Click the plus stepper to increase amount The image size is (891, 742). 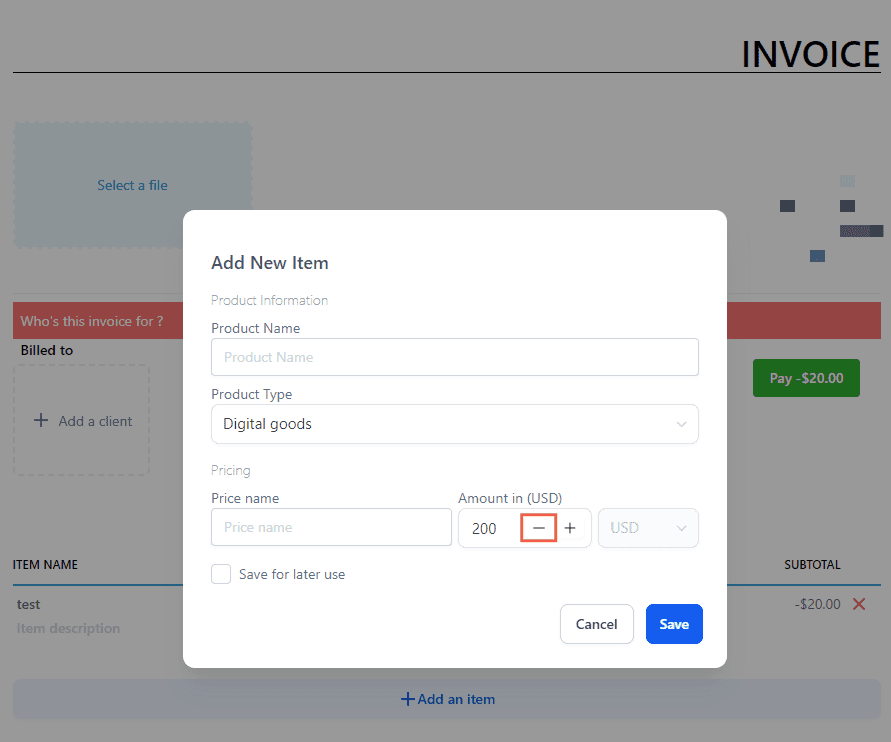coord(570,528)
